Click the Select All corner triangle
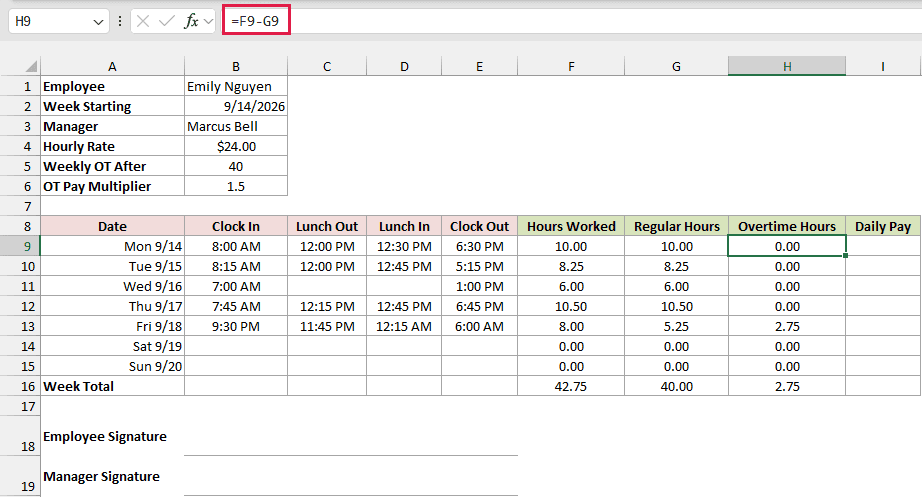922x497 pixels. pyautogui.click(x=30, y=66)
